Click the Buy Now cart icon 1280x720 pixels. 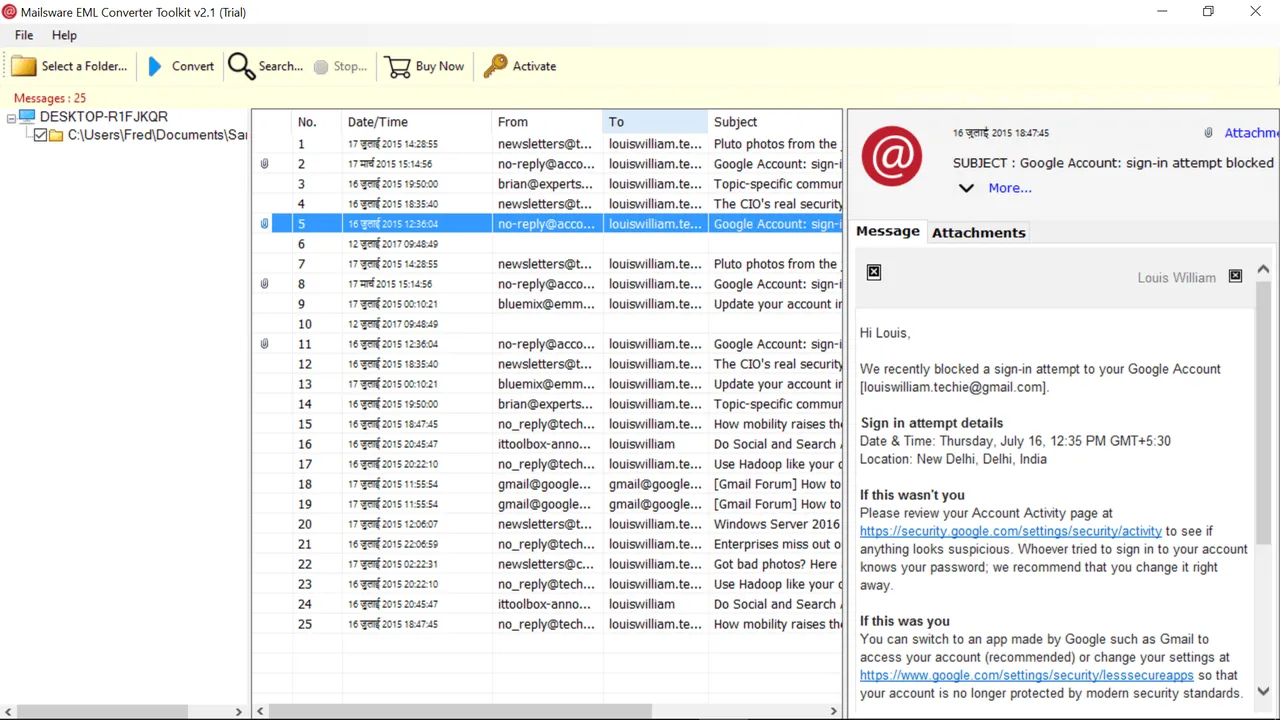(x=398, y=66)
